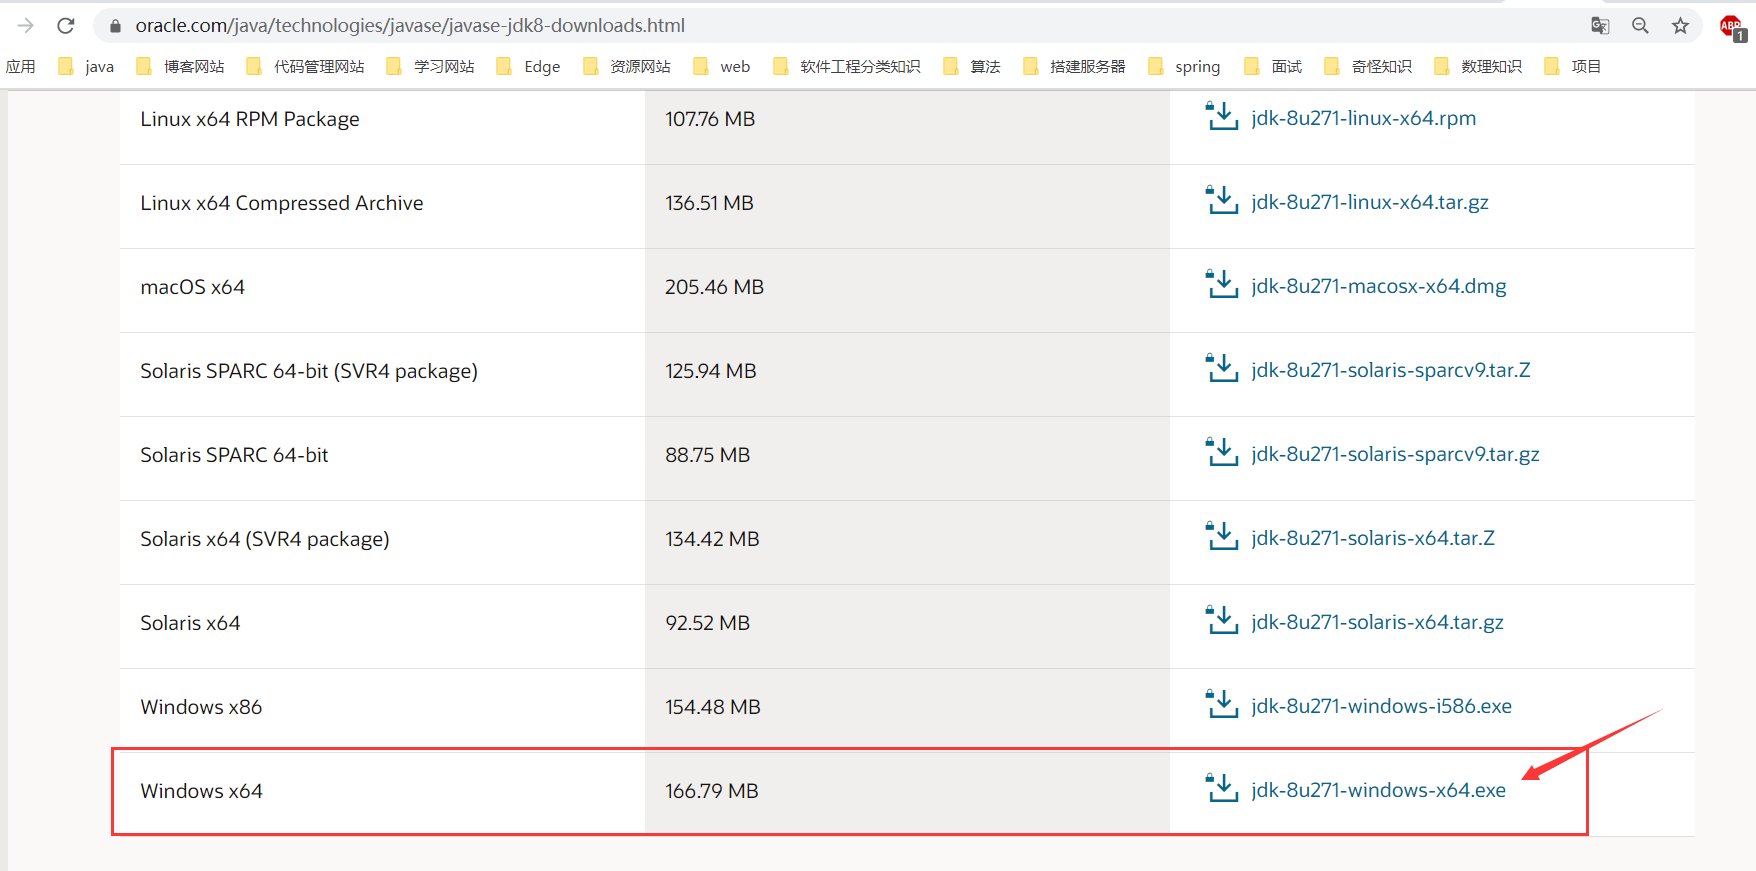Click download icon for jdk-8u271-macosx-x64.dmg
This screenshot has height=871, width=1756.
click(1222, 284)
